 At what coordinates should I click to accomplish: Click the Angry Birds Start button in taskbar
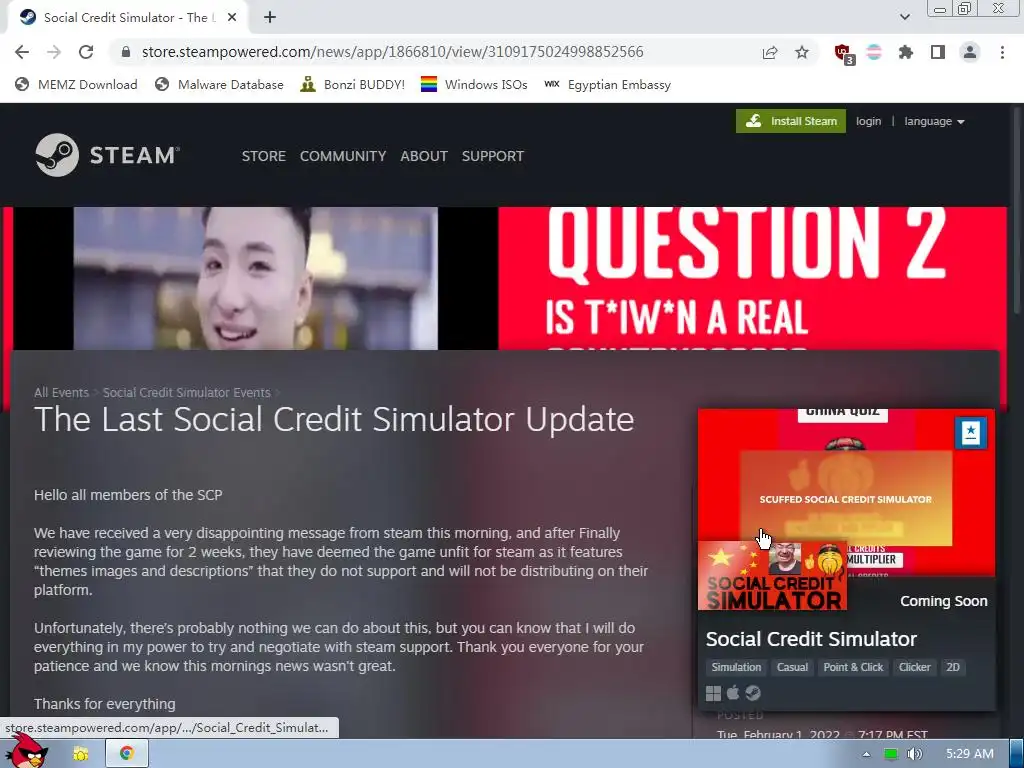pos(27,751)
